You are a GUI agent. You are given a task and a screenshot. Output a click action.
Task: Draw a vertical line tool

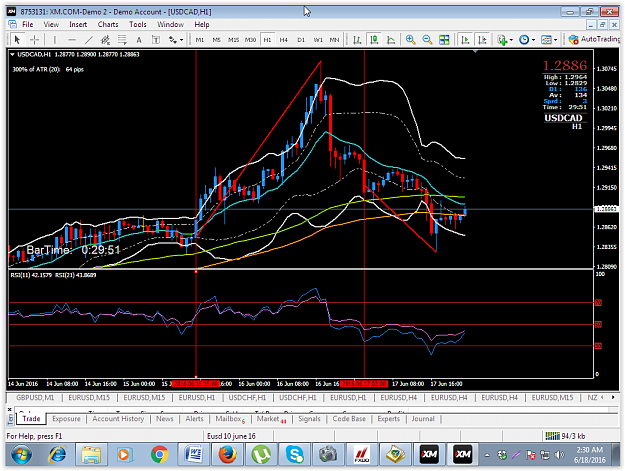coord(55,39)
